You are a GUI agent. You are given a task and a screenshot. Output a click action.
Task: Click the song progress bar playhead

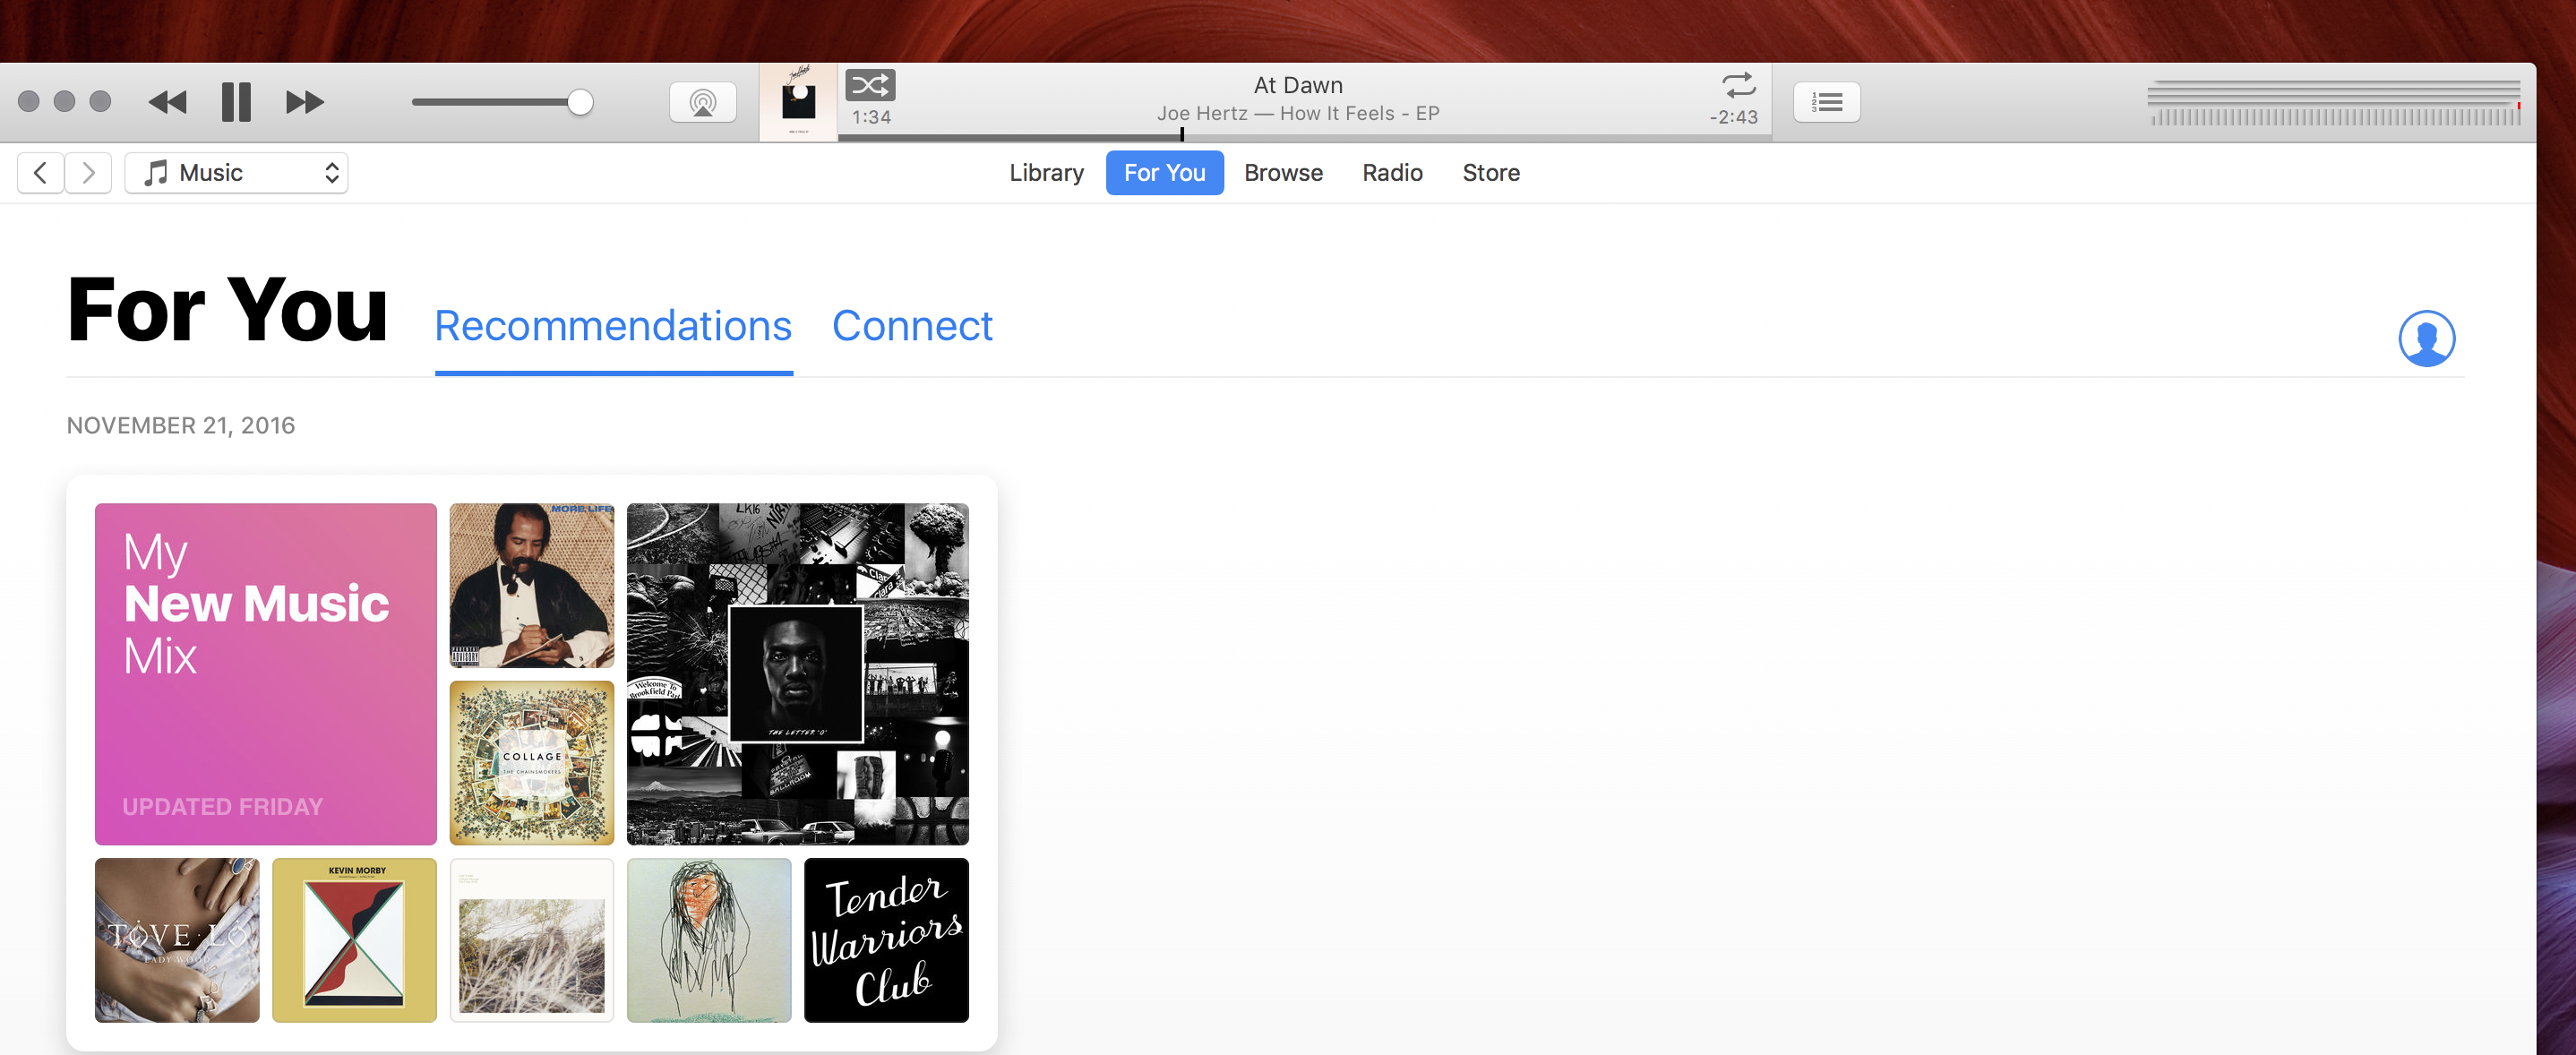1182,134
